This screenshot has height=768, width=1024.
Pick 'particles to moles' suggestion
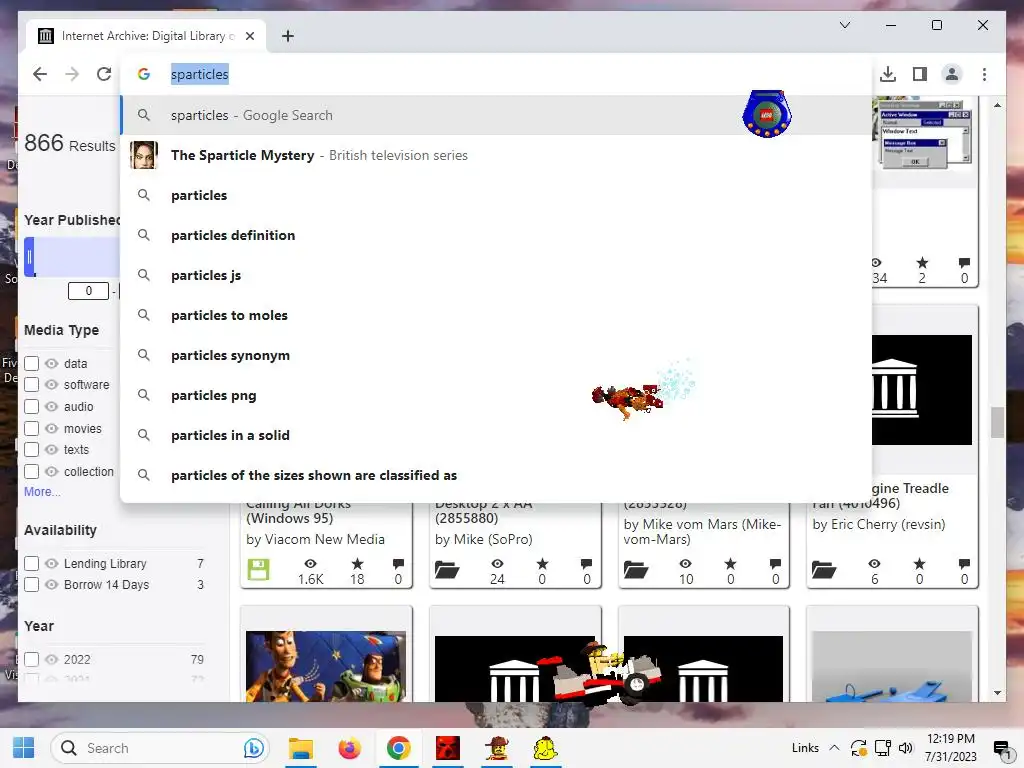(x=496, y=315)
